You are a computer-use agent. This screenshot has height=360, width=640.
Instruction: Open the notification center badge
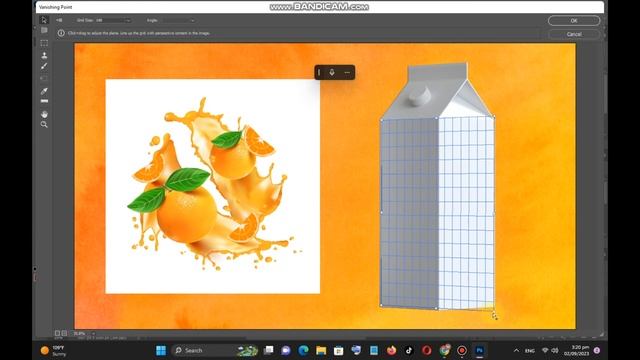pos(597,350)
